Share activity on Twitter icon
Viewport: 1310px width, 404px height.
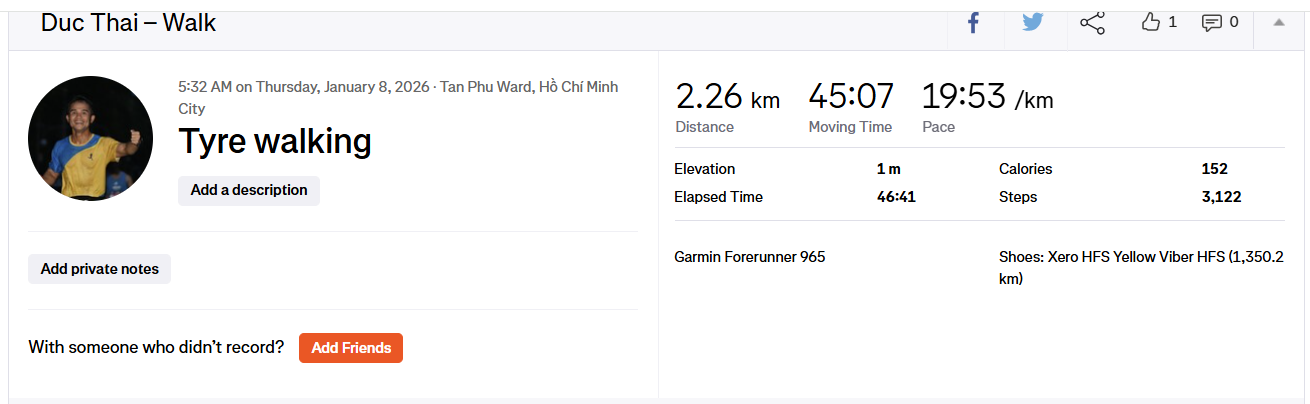(x=1033, y=23)
